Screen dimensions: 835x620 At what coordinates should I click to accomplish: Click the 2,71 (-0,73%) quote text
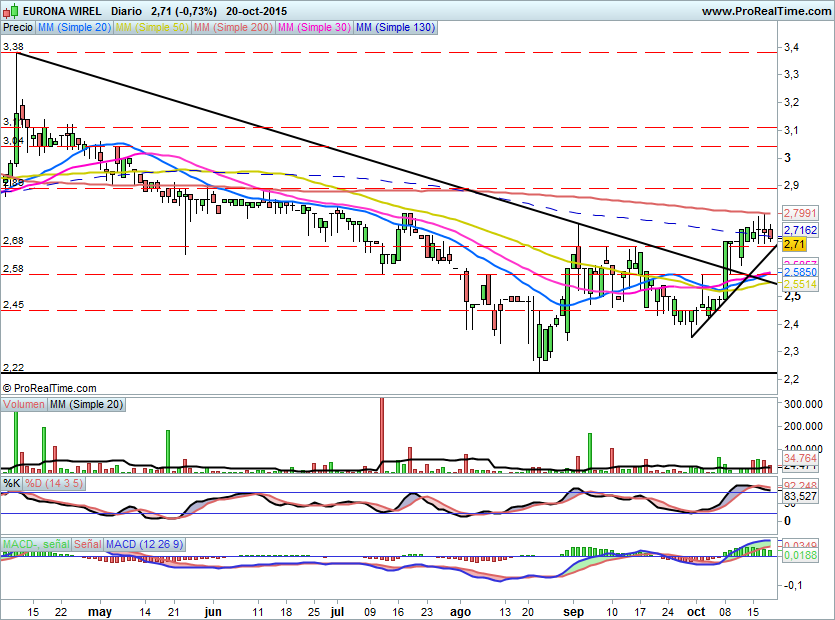point(184,11)
